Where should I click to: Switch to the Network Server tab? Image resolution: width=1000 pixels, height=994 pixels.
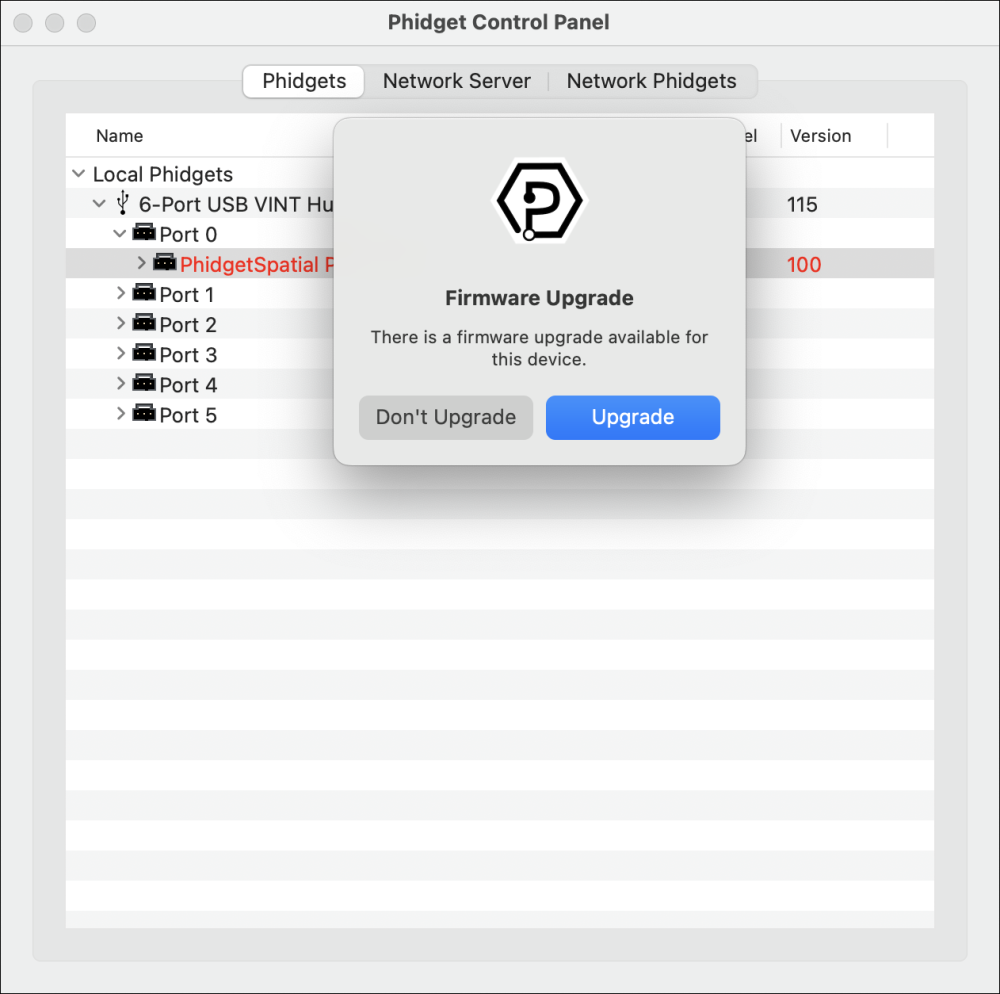pos(456,81)
